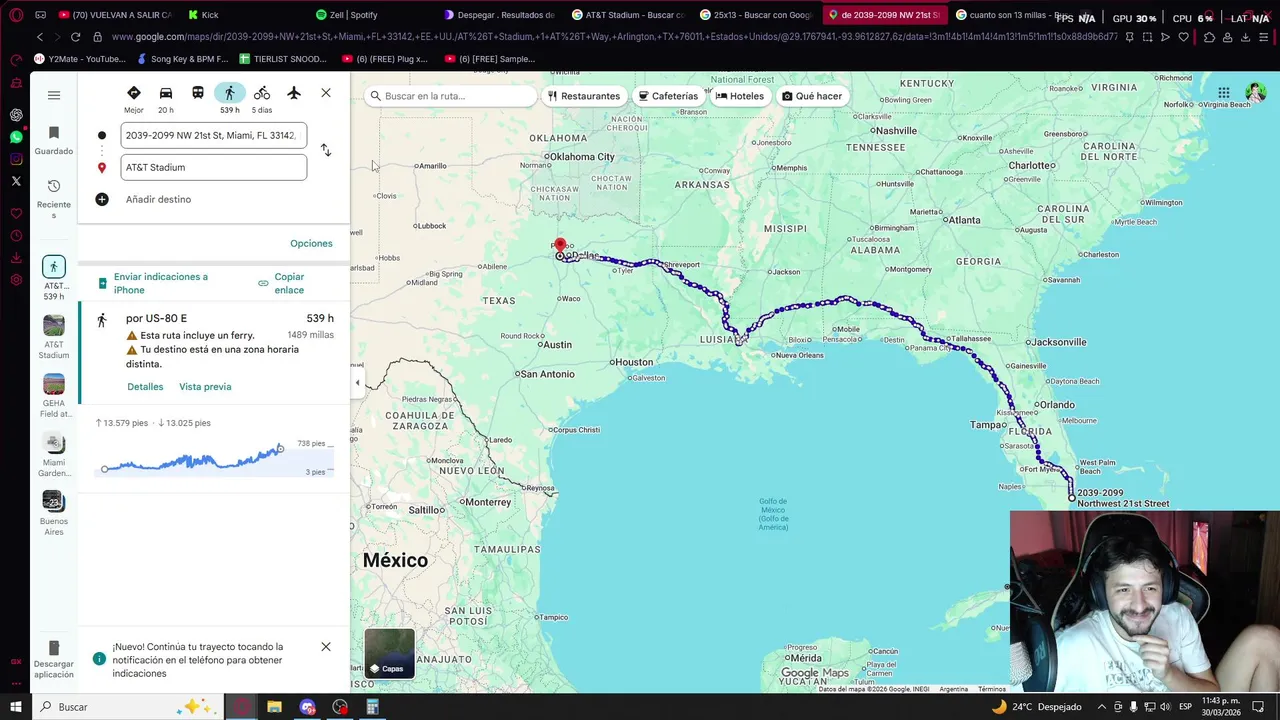Switch to the YouTube VUELVAN A SALIR tab
This screenshot has width=1280, height=720.
click(x=115, y=15)
